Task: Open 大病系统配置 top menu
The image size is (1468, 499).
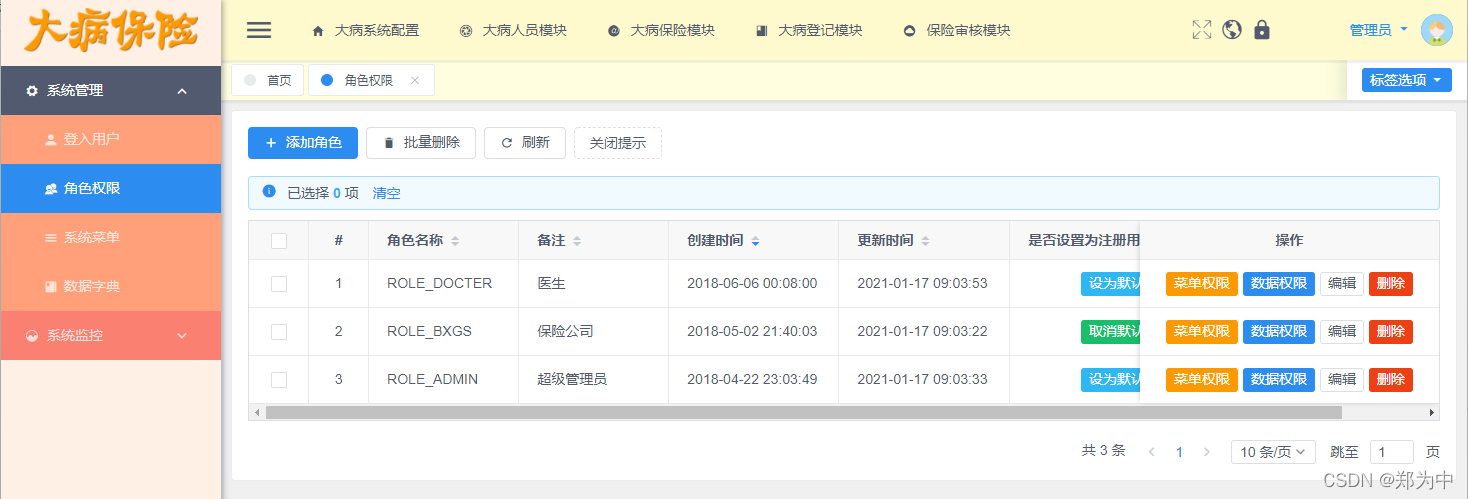Action: [366, 30]
